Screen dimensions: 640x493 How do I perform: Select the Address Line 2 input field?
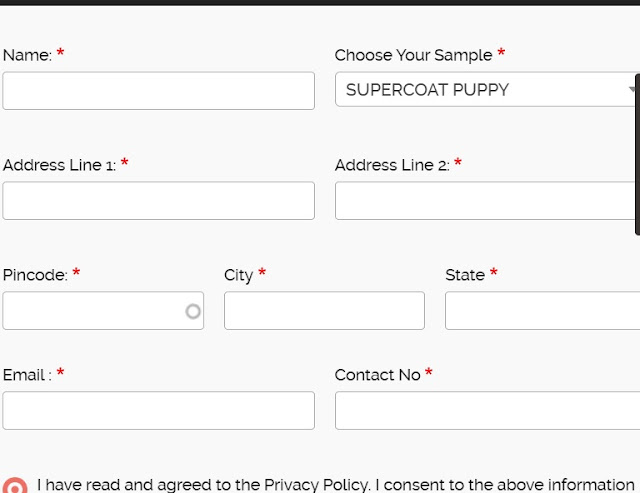tap(486, 201)
